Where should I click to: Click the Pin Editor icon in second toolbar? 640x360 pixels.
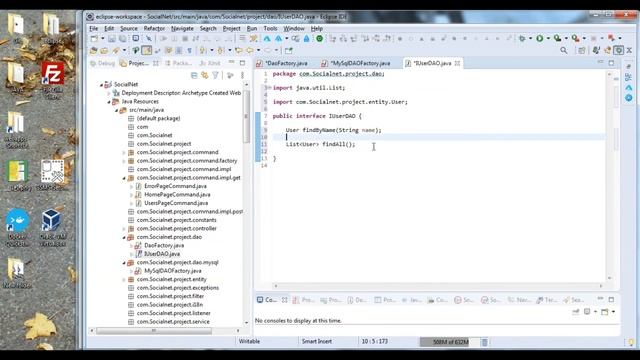pyautogui.click(x=289, y=50)
